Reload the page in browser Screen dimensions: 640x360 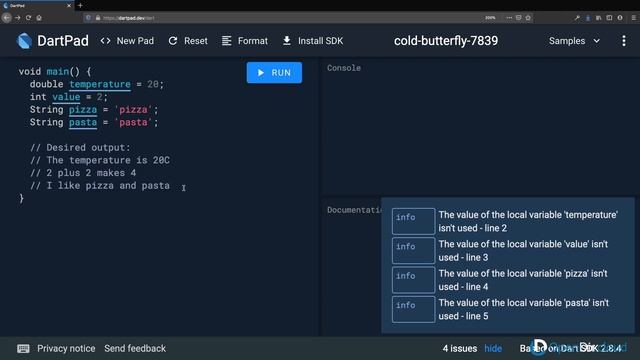tap(28, 18)
